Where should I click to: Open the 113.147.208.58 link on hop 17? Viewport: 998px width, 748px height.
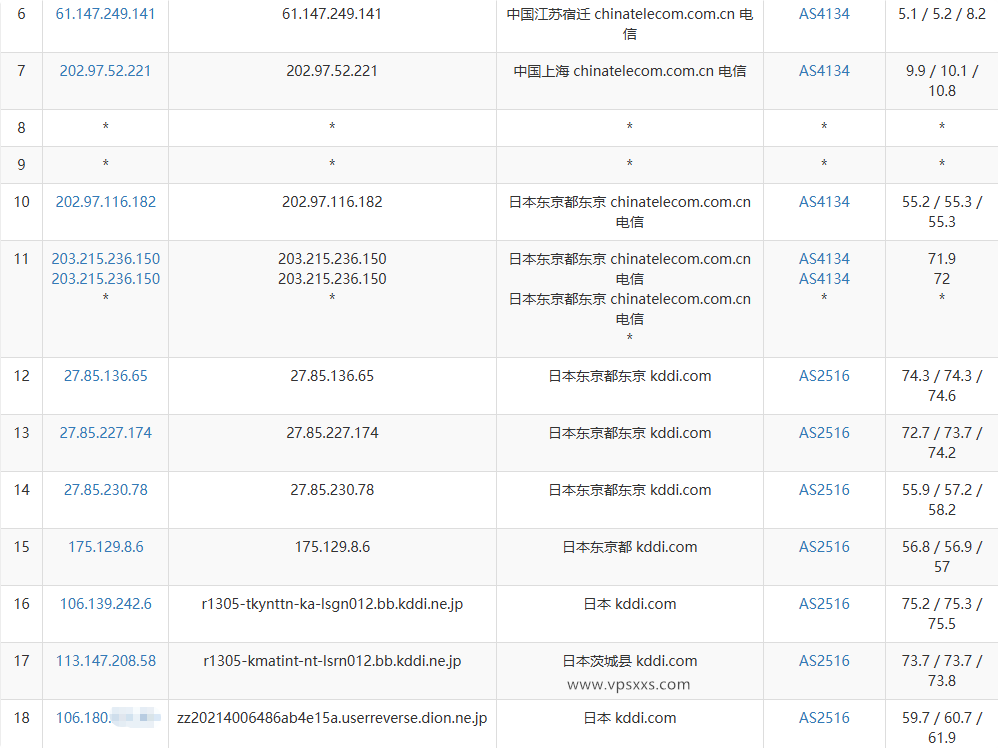click(104, 660)
